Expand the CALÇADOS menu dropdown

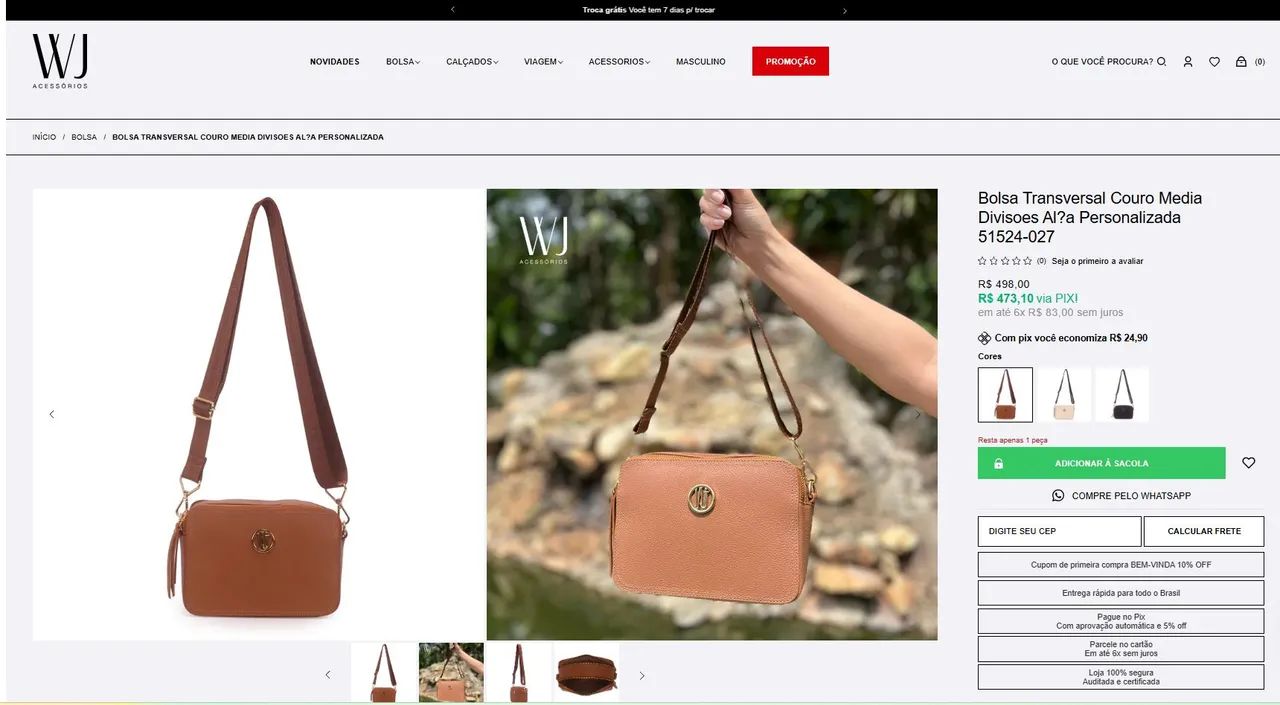[x=472, y=62]
